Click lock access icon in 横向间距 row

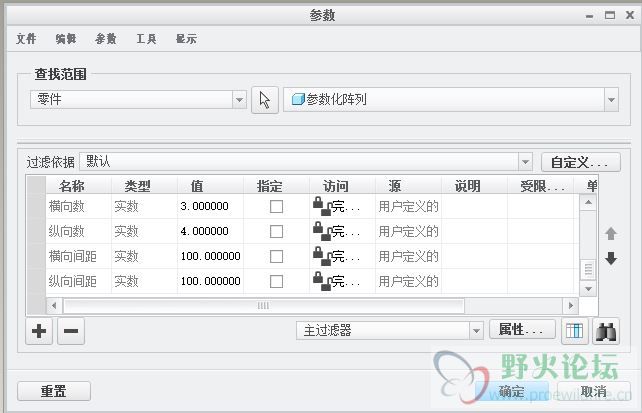322,256
